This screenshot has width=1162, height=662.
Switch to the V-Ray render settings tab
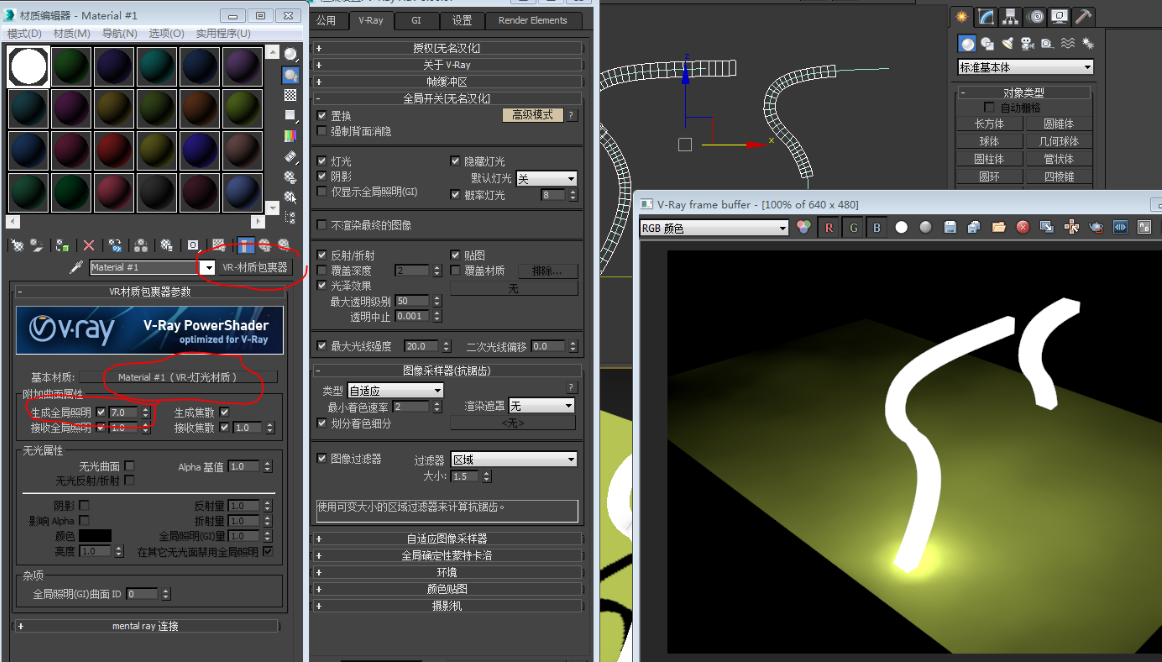[x=371, y=20]
